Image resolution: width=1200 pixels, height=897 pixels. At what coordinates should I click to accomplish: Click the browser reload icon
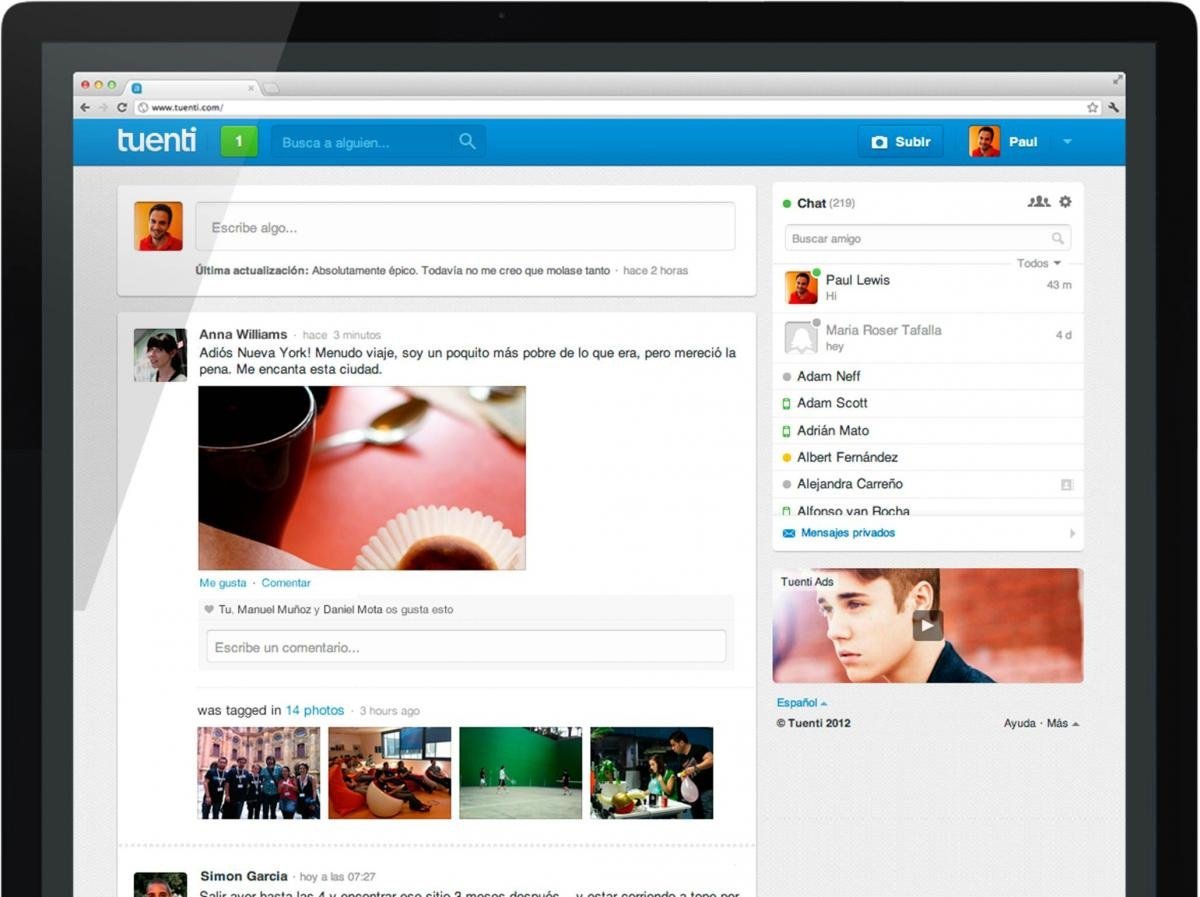click(x=122, y=107)
